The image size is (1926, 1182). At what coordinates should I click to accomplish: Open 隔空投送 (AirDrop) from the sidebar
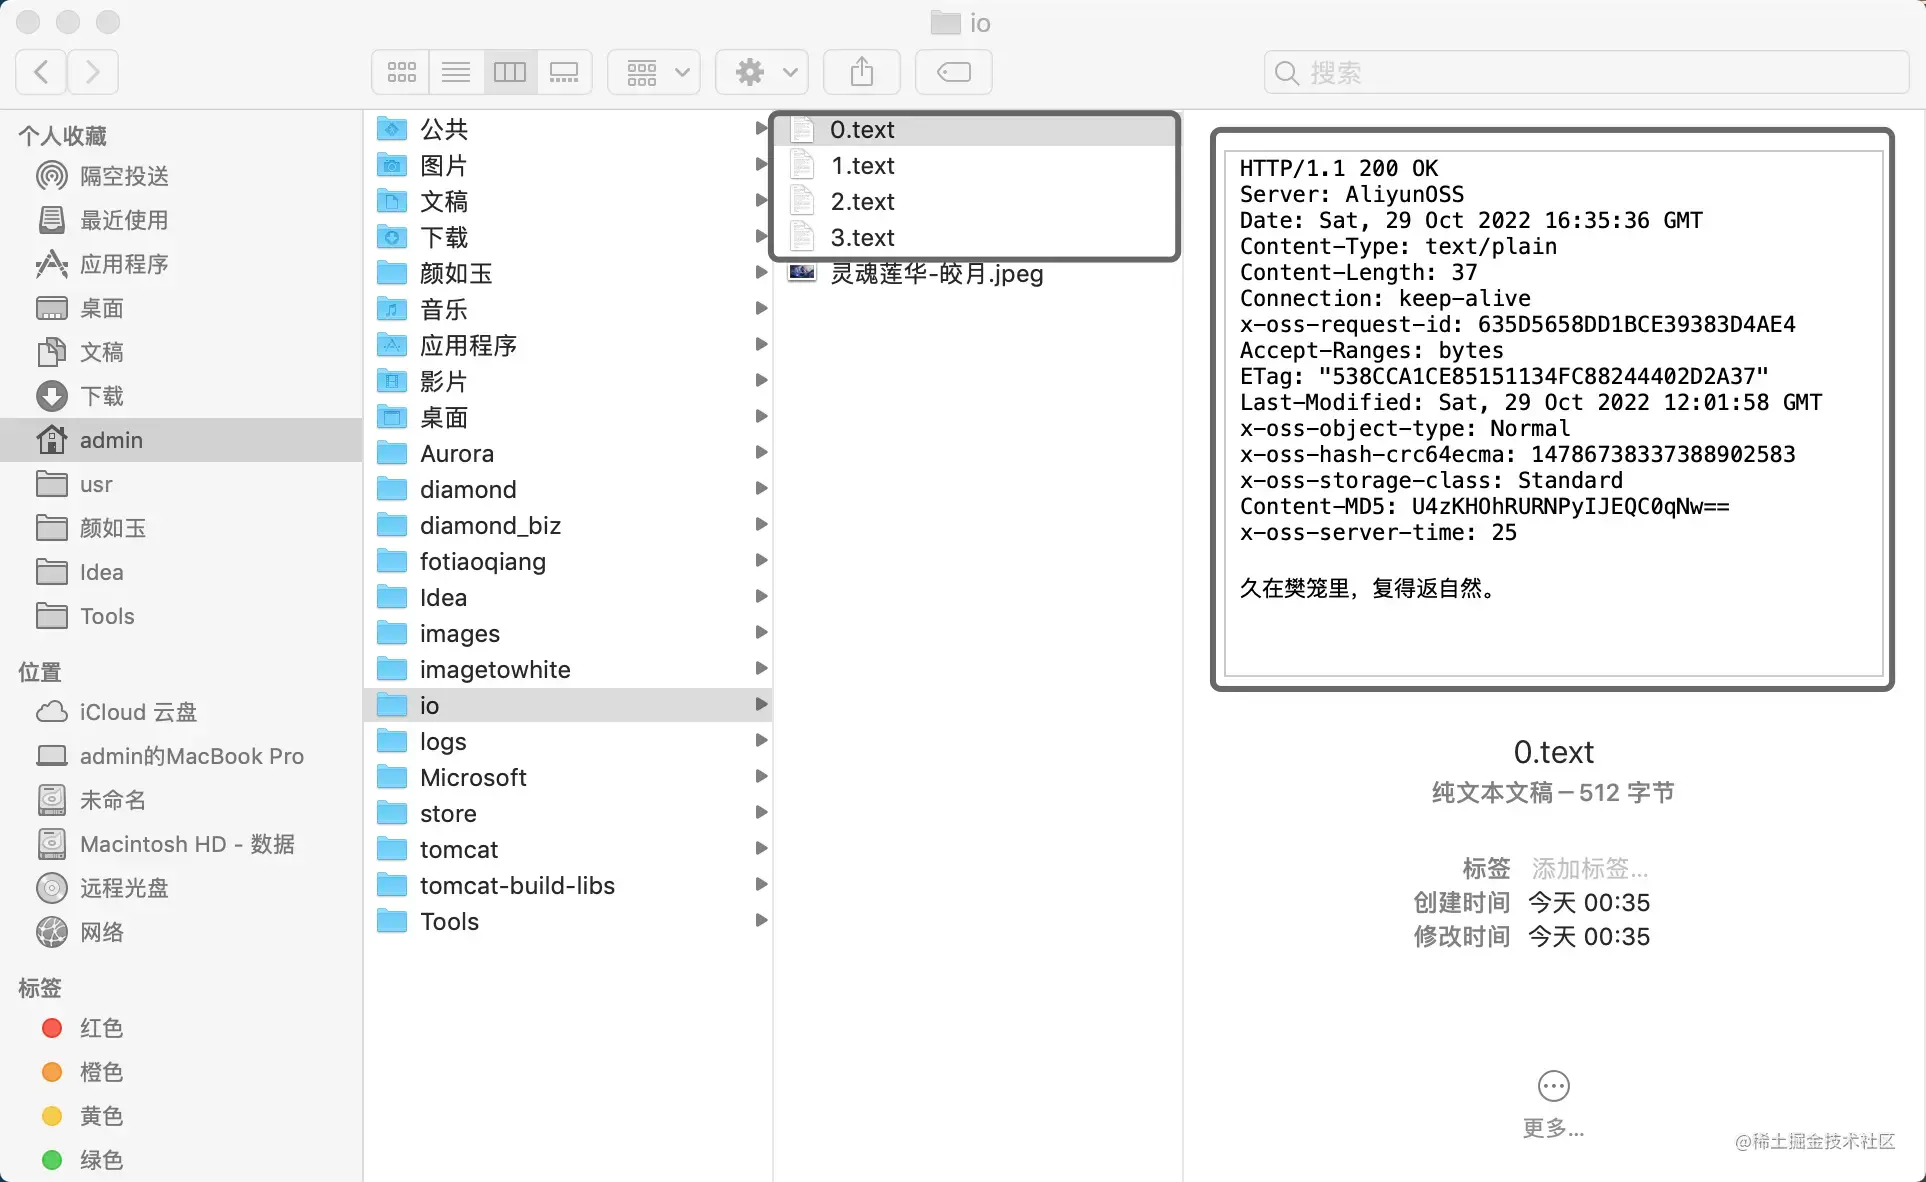click(x=125, y=175)
